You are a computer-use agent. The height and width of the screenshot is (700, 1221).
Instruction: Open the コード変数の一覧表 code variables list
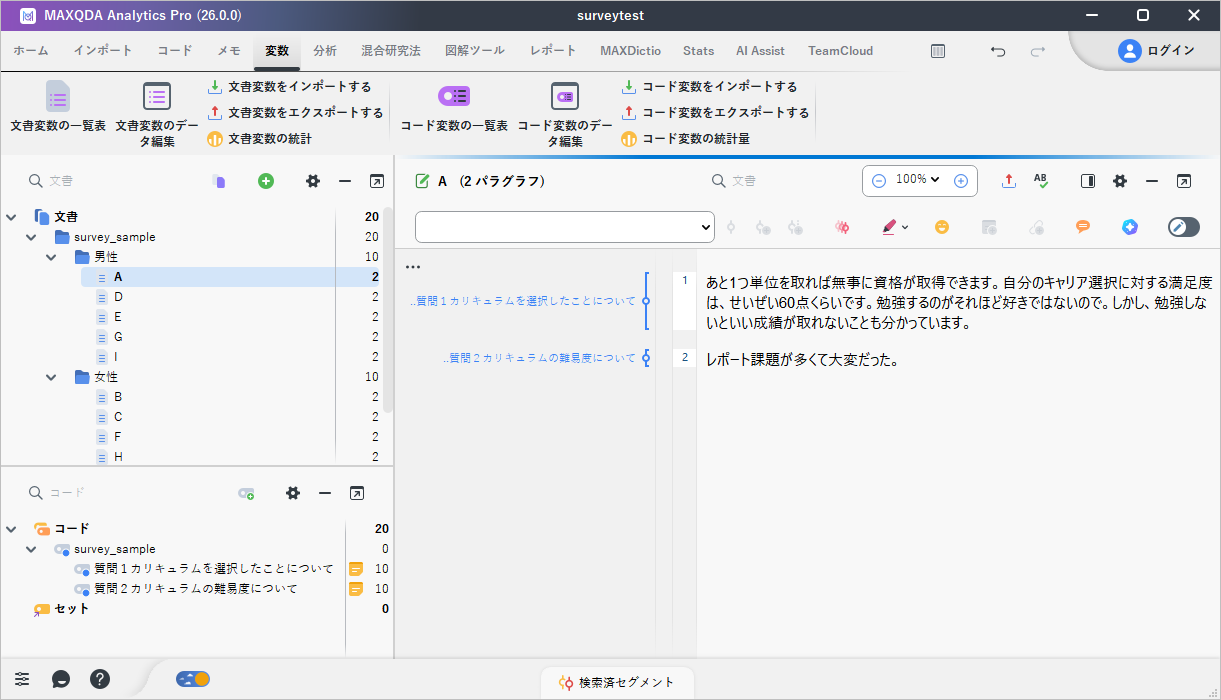(454, 108)
